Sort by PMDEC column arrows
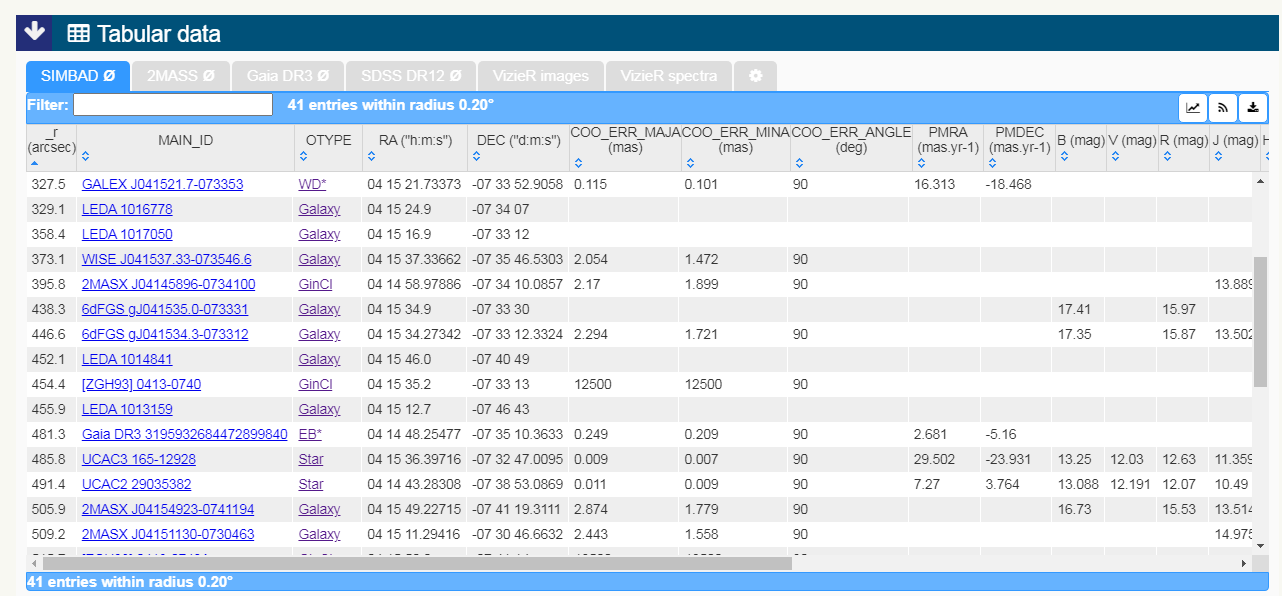 (x=991, y=162)
